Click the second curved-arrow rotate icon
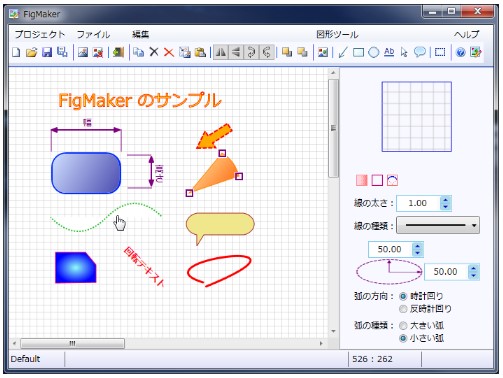The width and height of the screenshot is (503, 378). pyautogui.click(x=267, y=52)
